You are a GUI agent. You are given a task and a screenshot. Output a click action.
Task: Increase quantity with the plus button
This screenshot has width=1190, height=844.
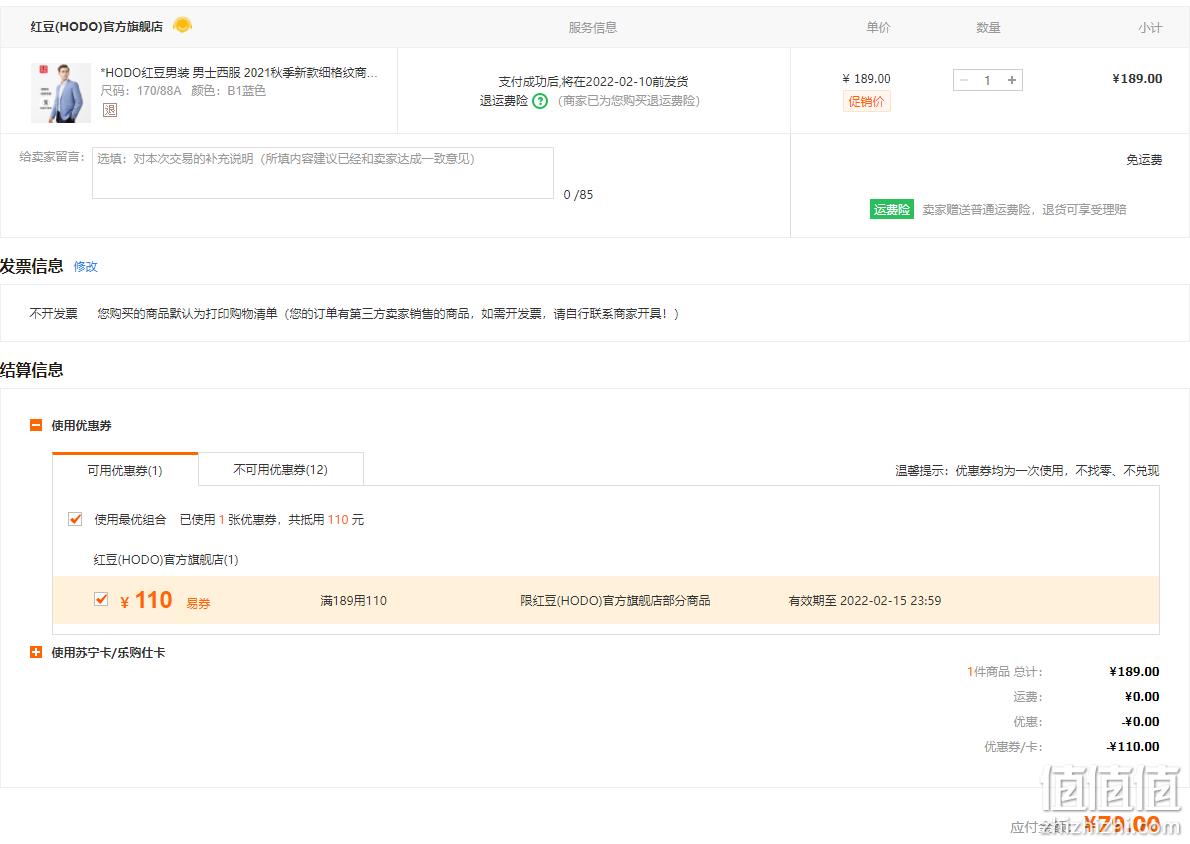[x=1012, y=80]
